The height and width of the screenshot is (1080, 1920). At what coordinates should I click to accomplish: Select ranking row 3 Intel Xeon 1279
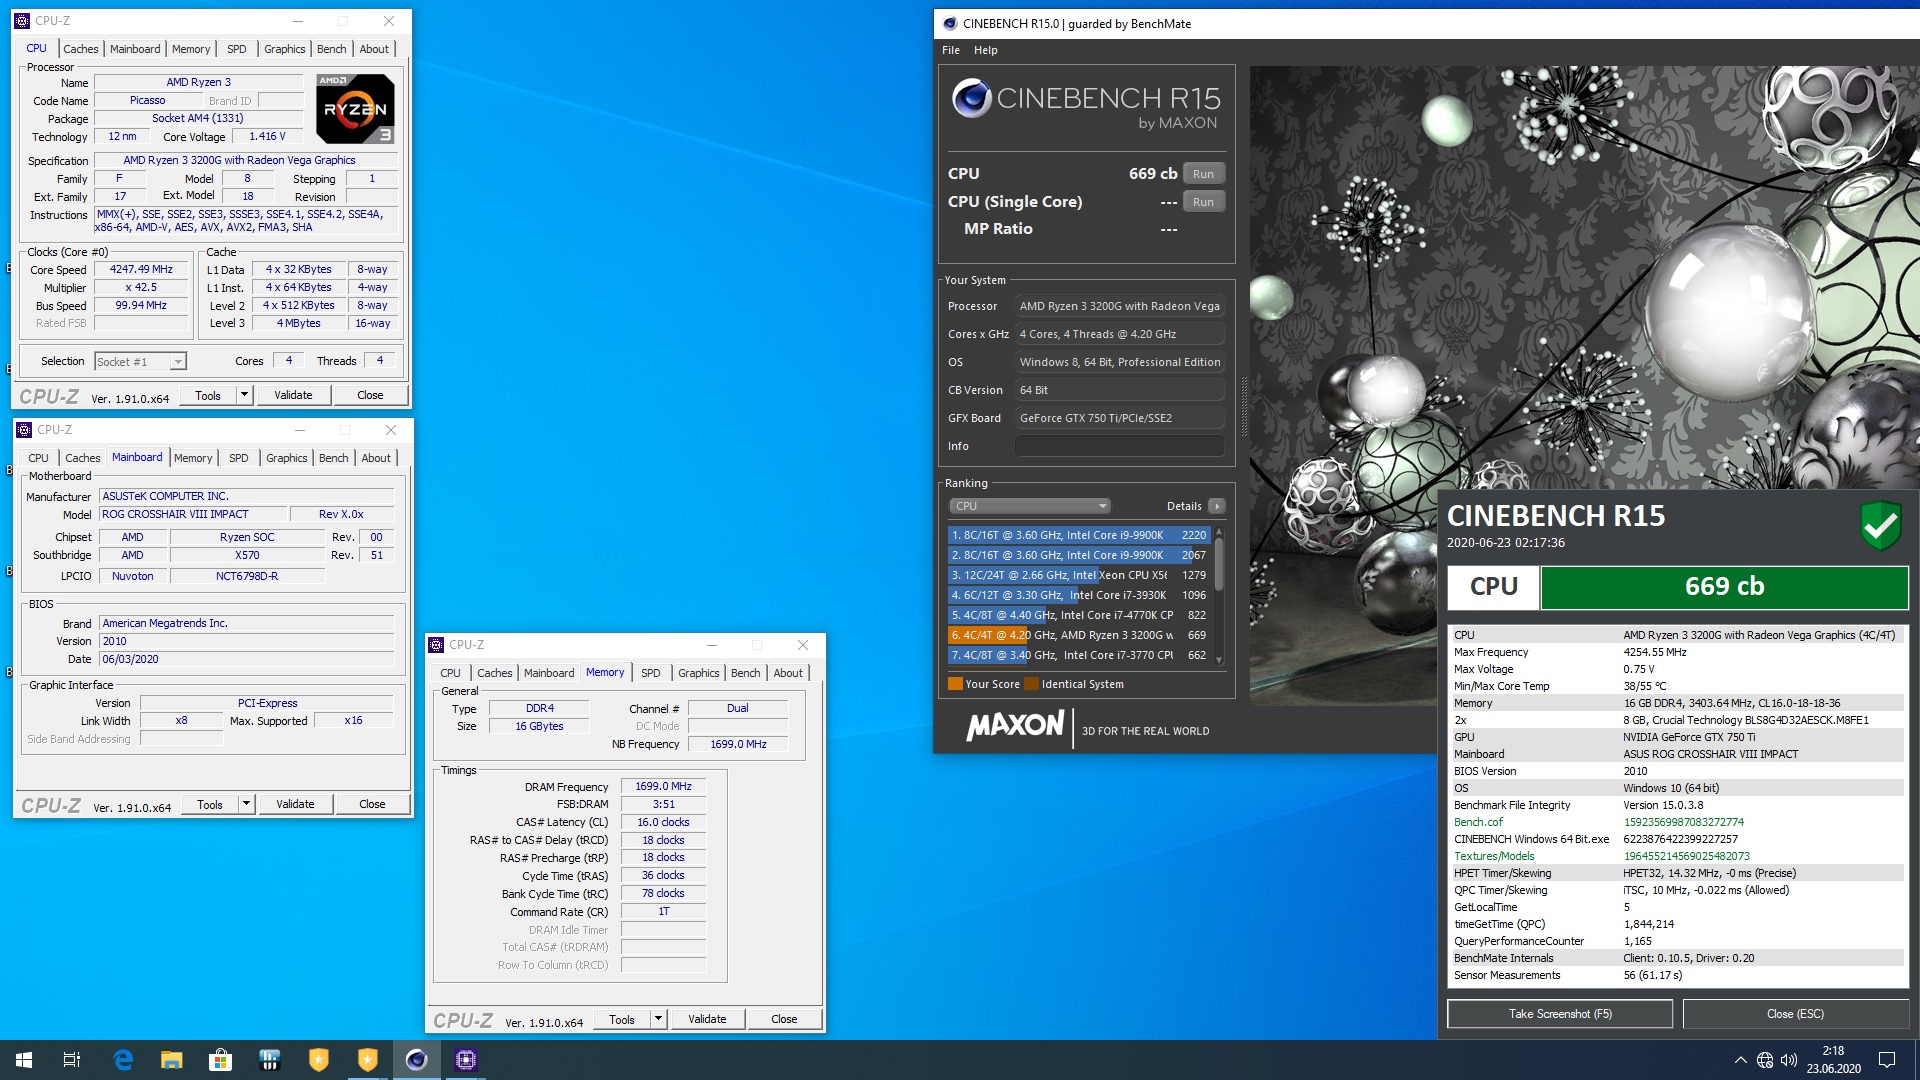1079,575
